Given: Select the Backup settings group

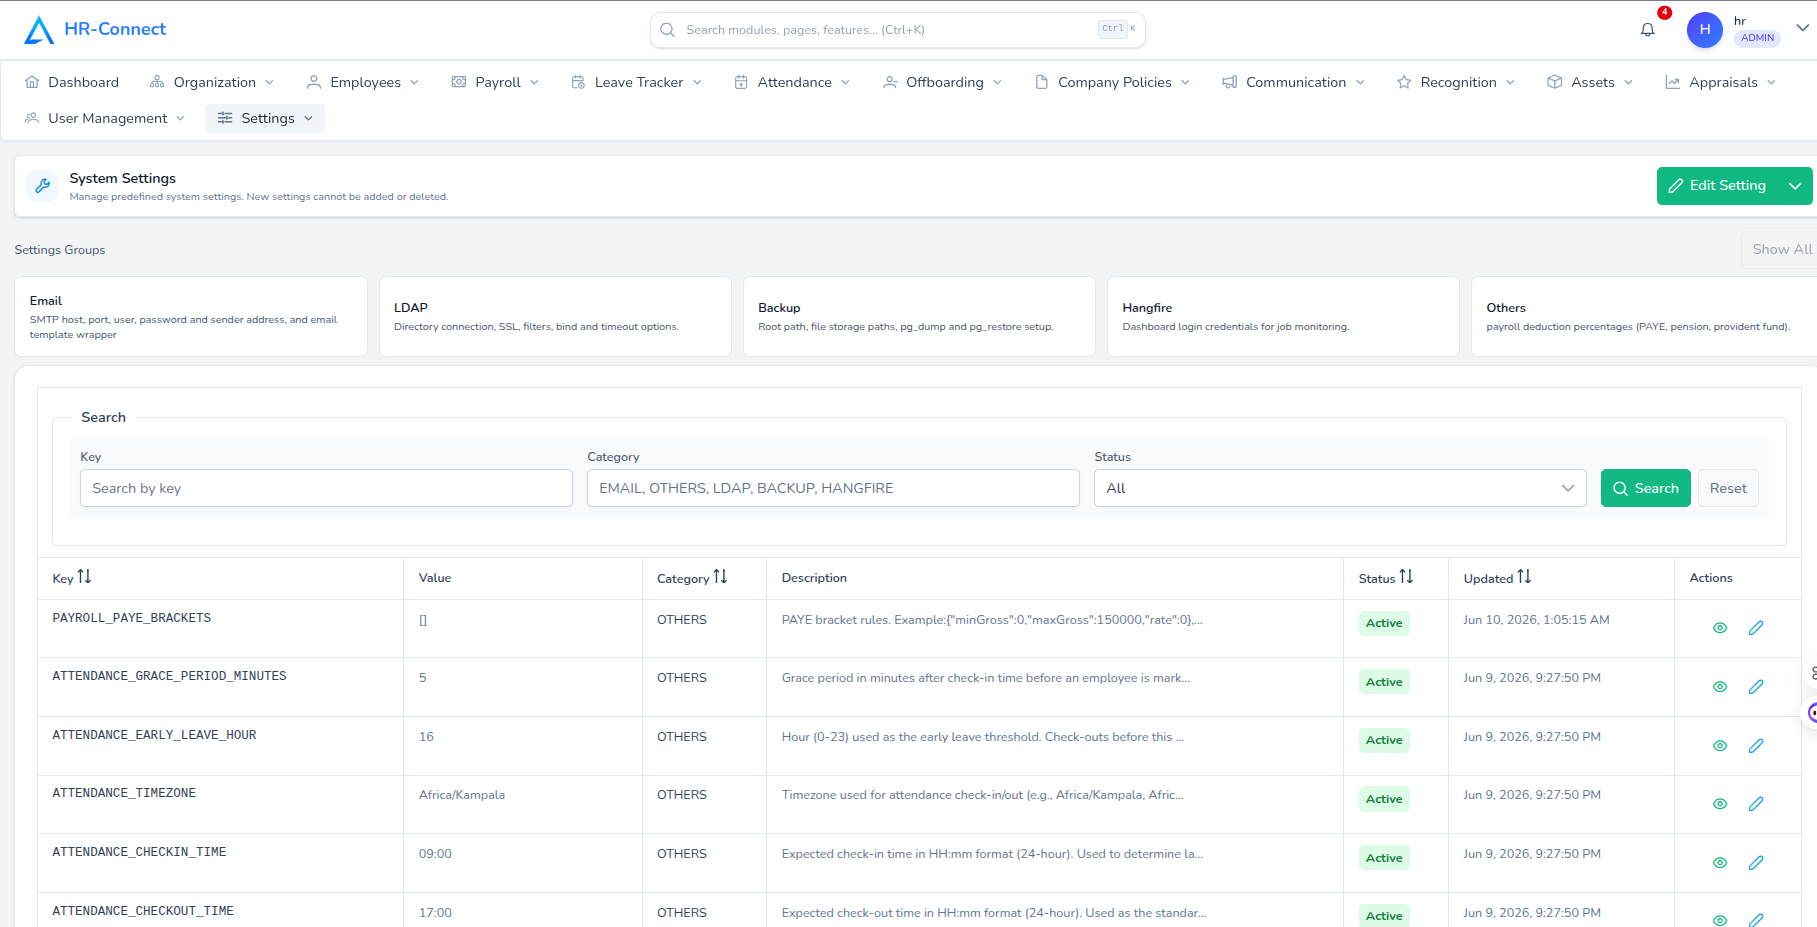Looking at the screenshot, I should pyautogui.click(x=919, y=317).
